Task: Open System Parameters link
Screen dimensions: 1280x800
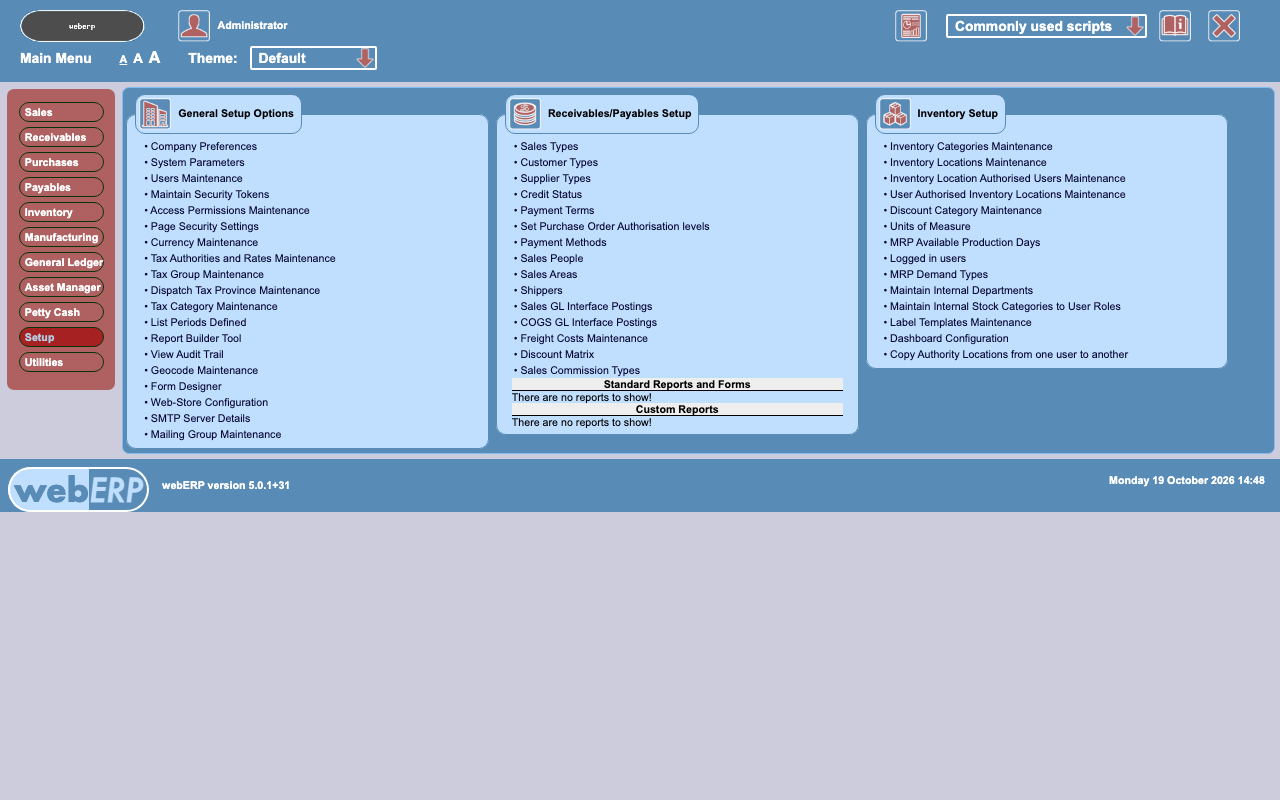Action: pyautogui.click(x=197, y=162)
